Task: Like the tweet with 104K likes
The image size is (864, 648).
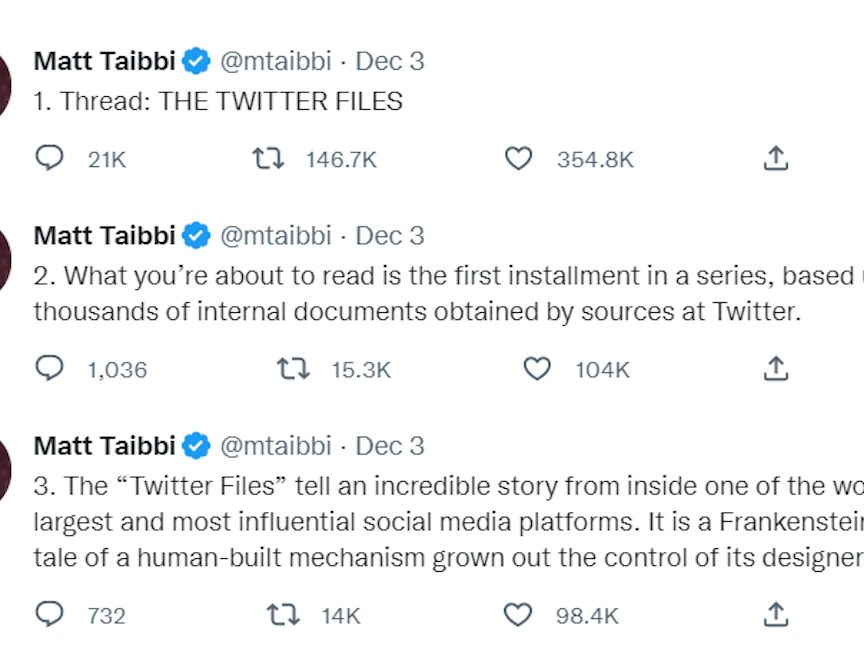Action: tap(538, 369)
